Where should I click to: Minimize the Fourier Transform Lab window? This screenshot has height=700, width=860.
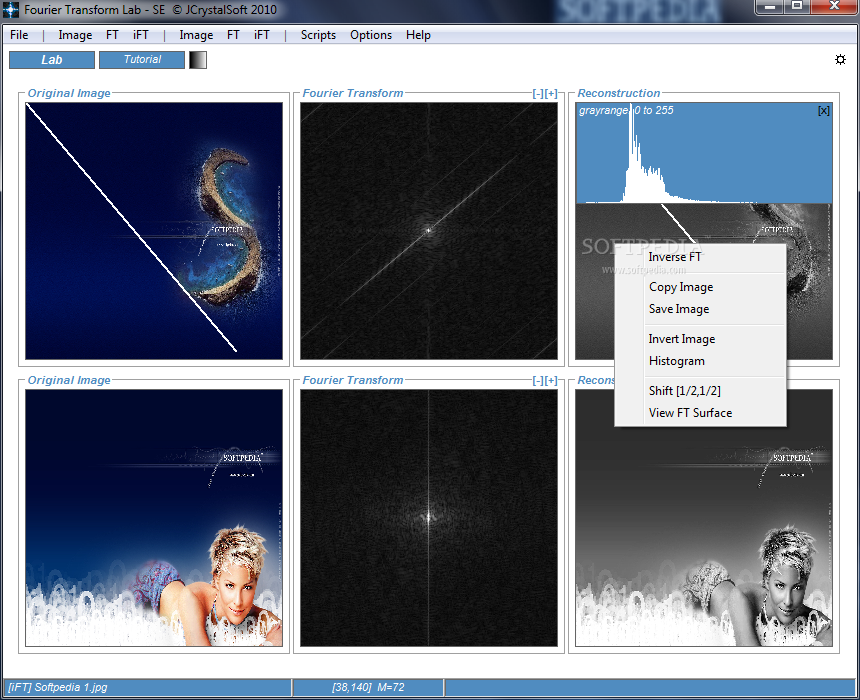(770, 7)
